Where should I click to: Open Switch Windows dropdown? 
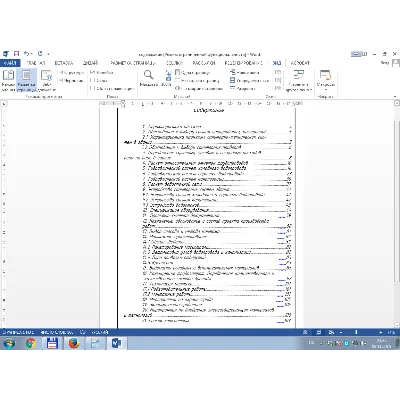[x=298, y=80]
